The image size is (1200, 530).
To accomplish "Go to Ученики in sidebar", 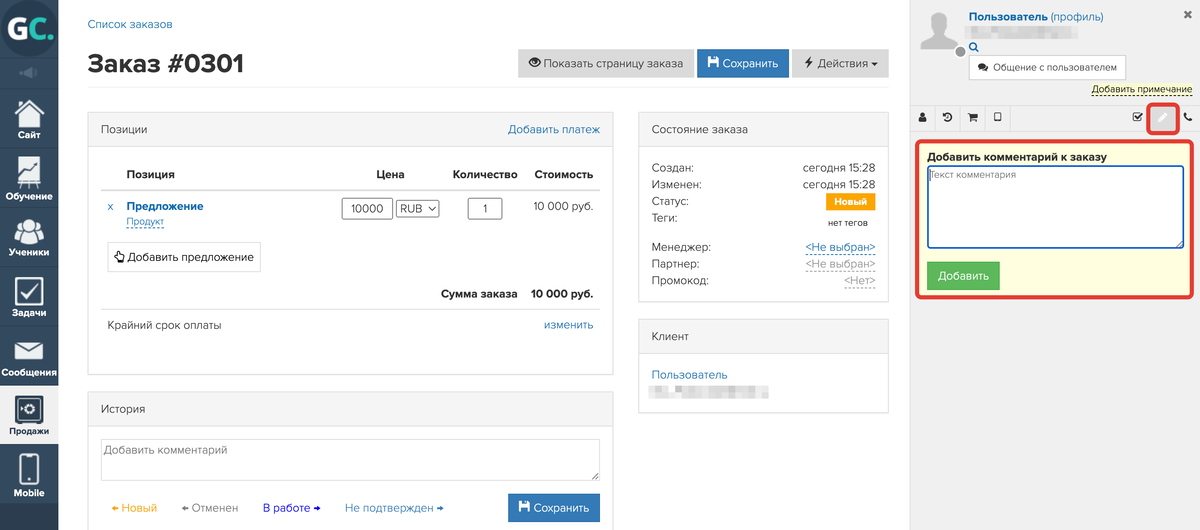I will [x=29, y=237].
